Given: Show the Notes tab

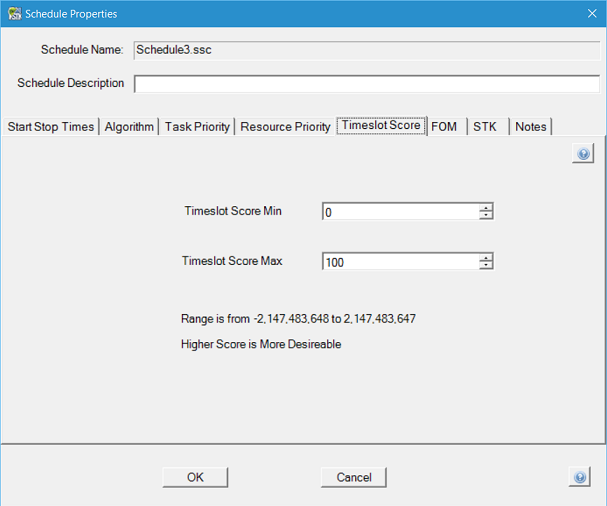Looking at the screenshot, I should (x=531, y=127).
